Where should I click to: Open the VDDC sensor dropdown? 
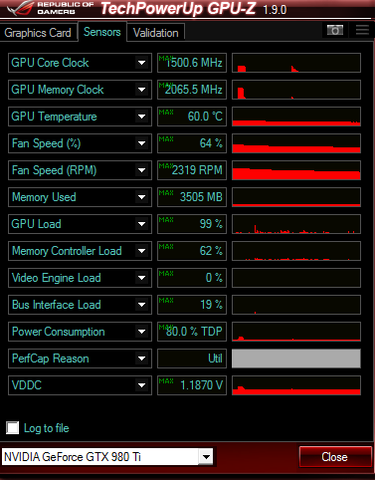pyautogui.click(x=142, y=385)
